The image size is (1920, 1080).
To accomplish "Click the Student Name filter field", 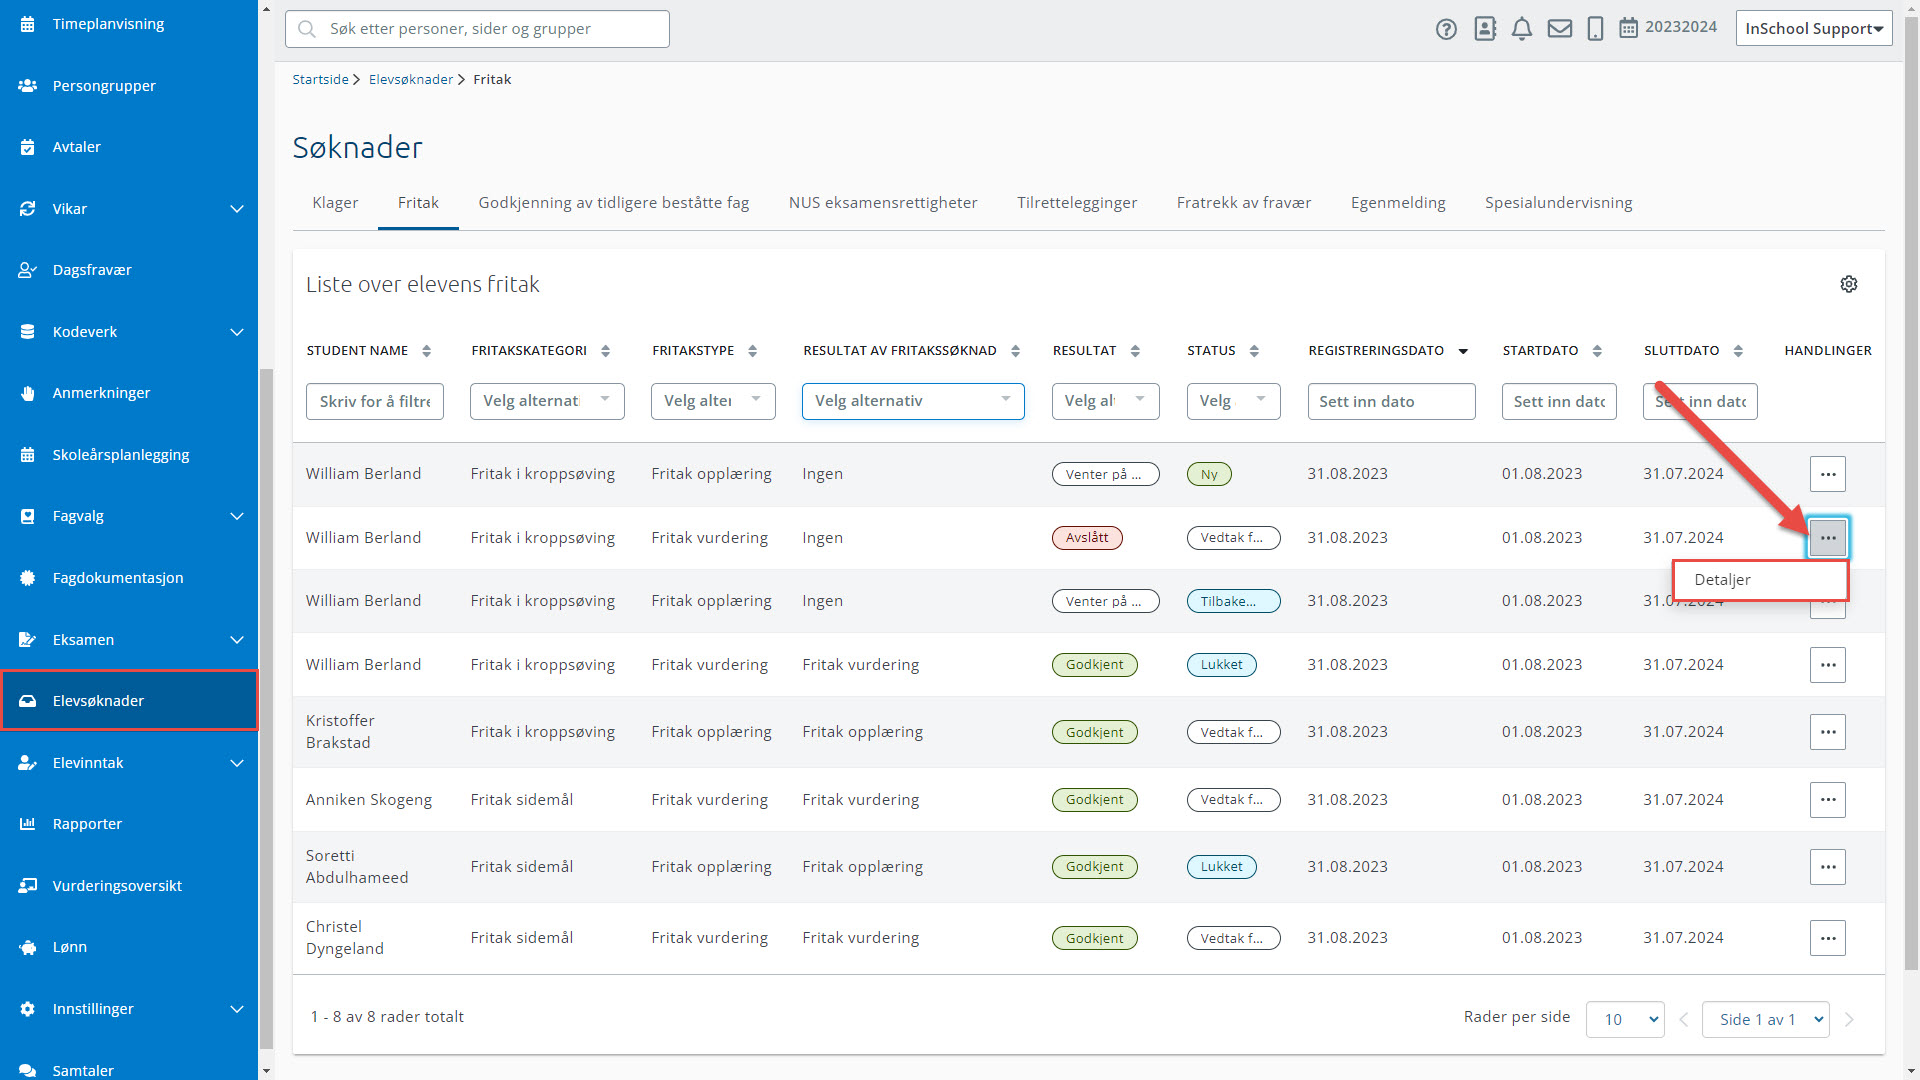I will (375, 401).
